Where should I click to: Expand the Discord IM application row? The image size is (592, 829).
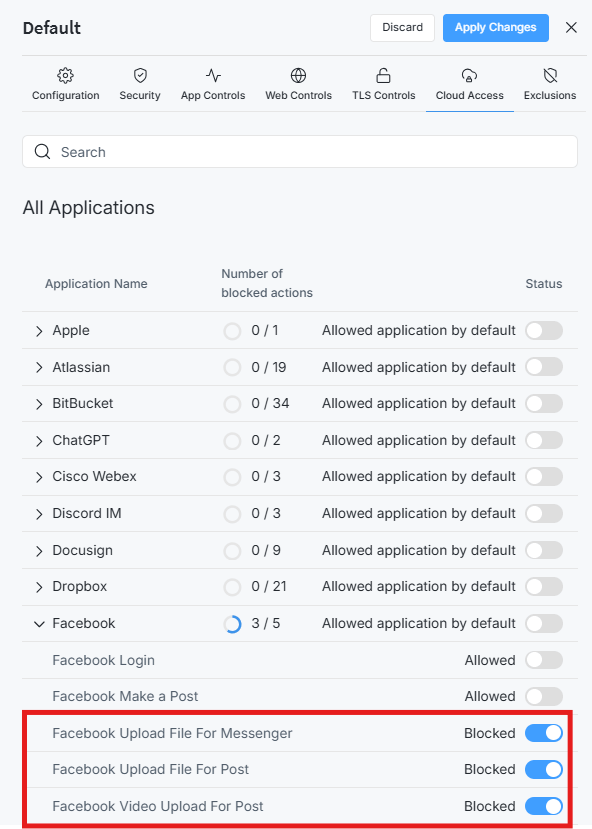(x=39, y=514)
